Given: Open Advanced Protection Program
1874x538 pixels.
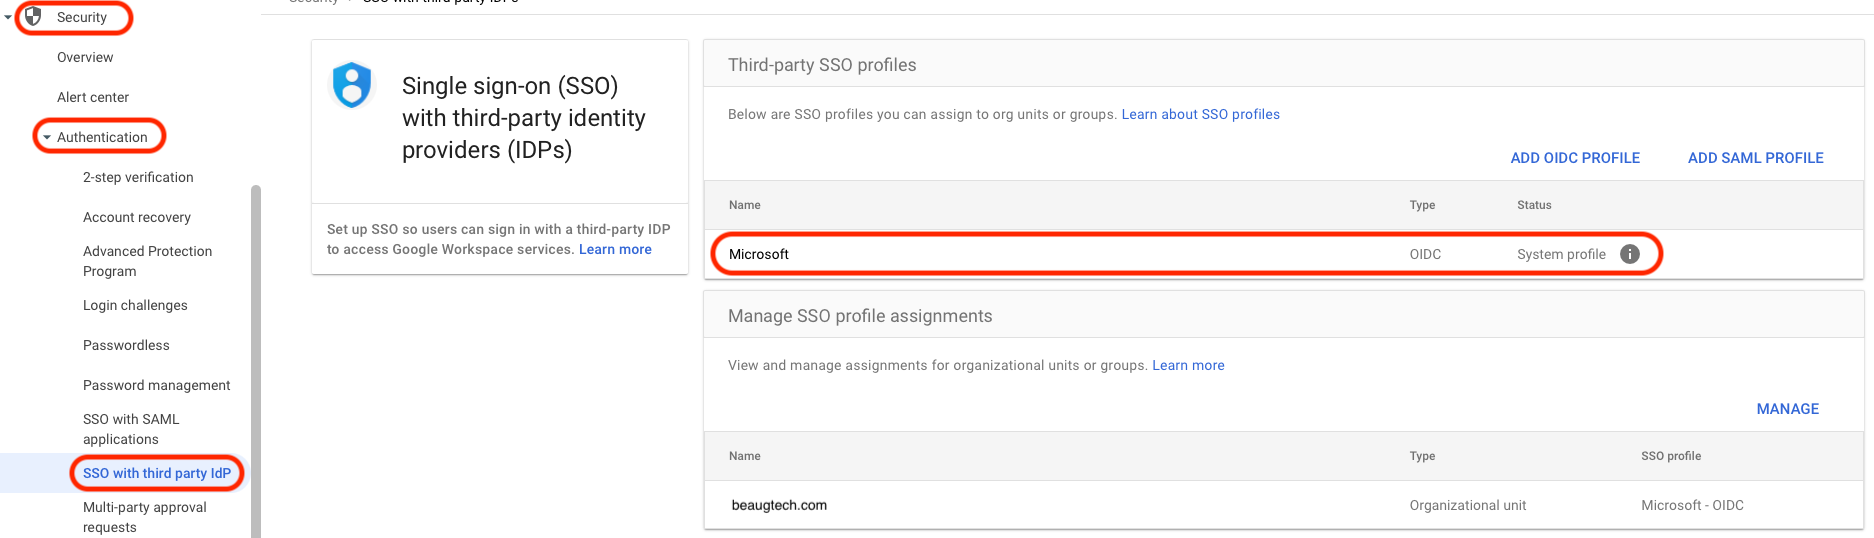Looking at the screenshot, I should click(x=147, y=261).
